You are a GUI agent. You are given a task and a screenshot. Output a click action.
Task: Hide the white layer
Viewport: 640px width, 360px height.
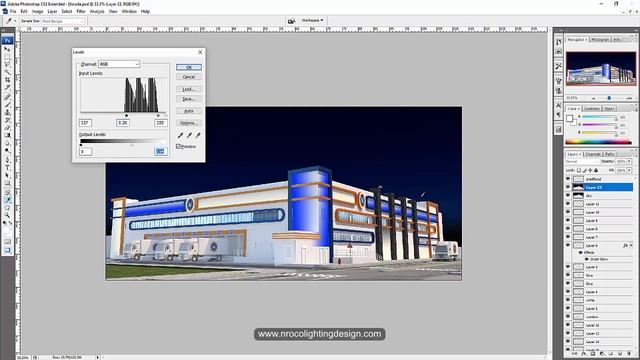[568, 300]
